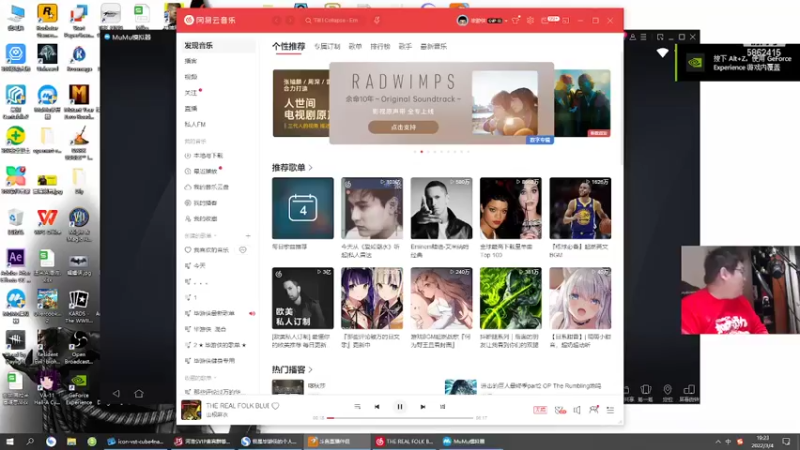The image size is (800, 450).
Task: Collapse the 收藏的歌单 section header
Action: (x=200, y=378)
